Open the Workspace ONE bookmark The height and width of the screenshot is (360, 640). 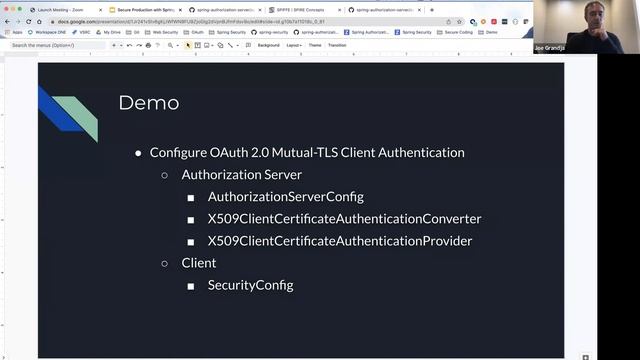(x=47, y=32)
